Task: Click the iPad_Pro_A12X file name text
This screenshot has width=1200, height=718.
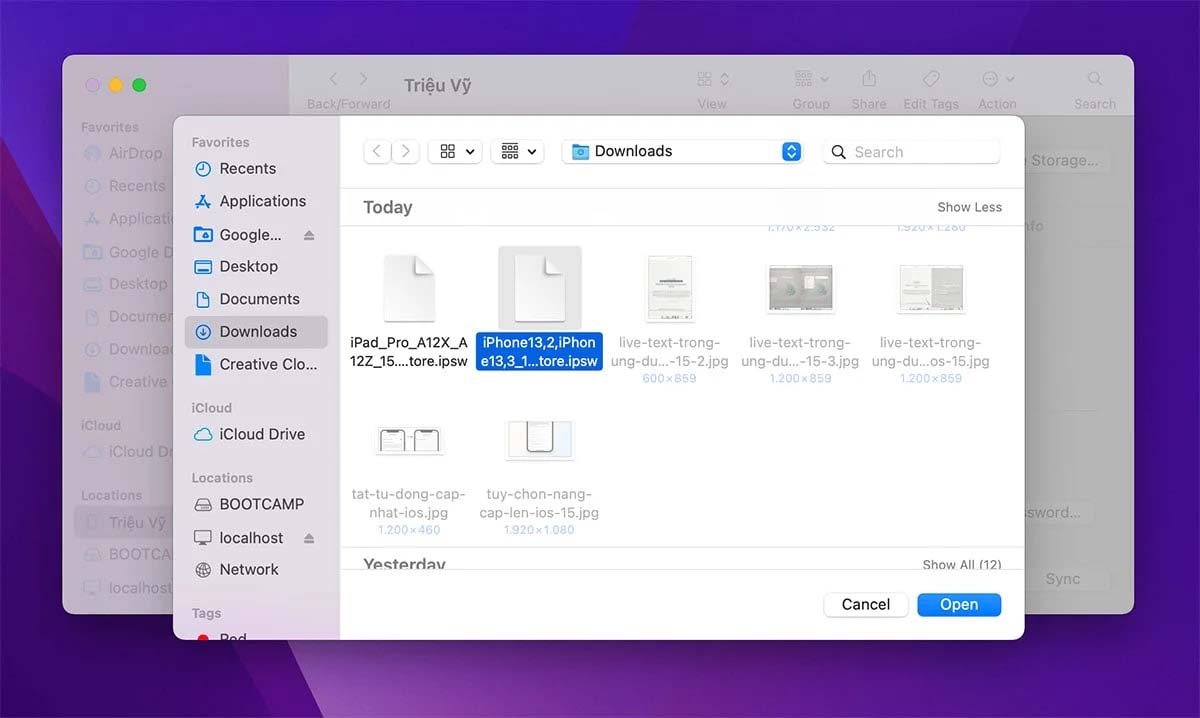Action: pos(409,351)
